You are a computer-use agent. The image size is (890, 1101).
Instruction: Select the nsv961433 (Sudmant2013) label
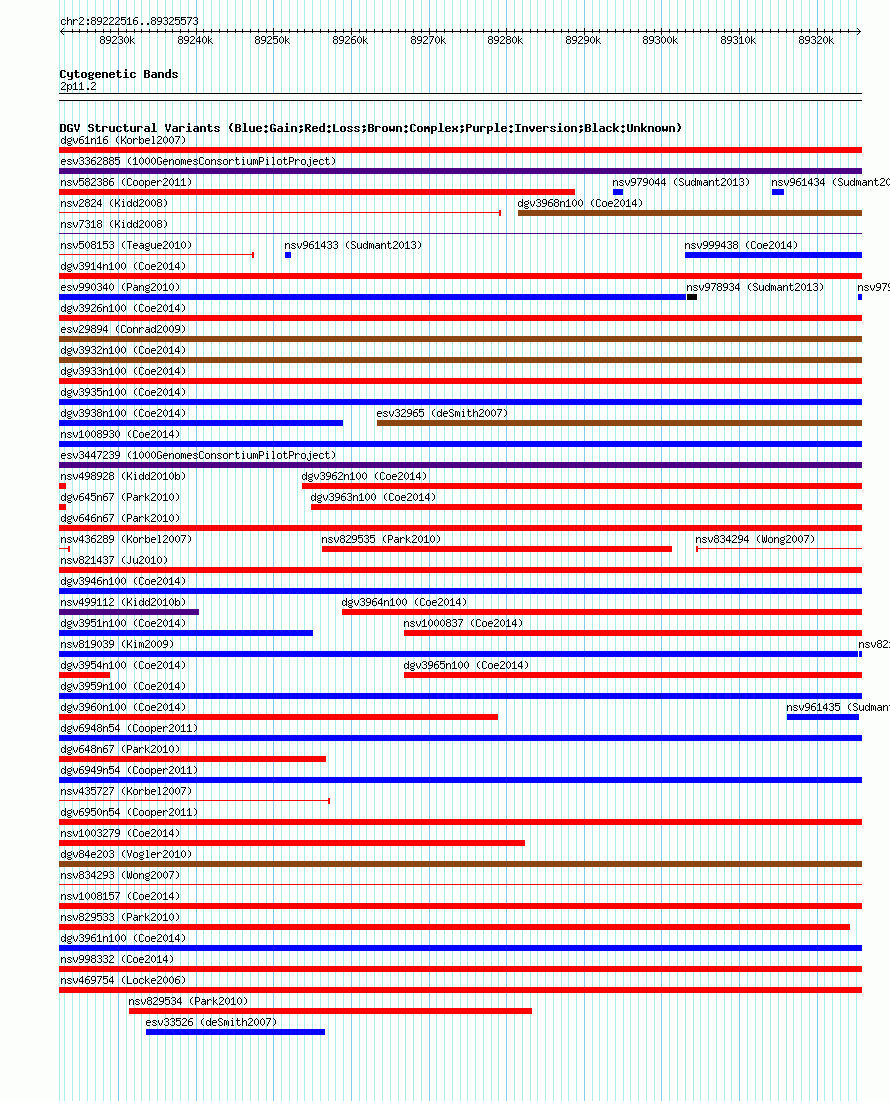353,246
